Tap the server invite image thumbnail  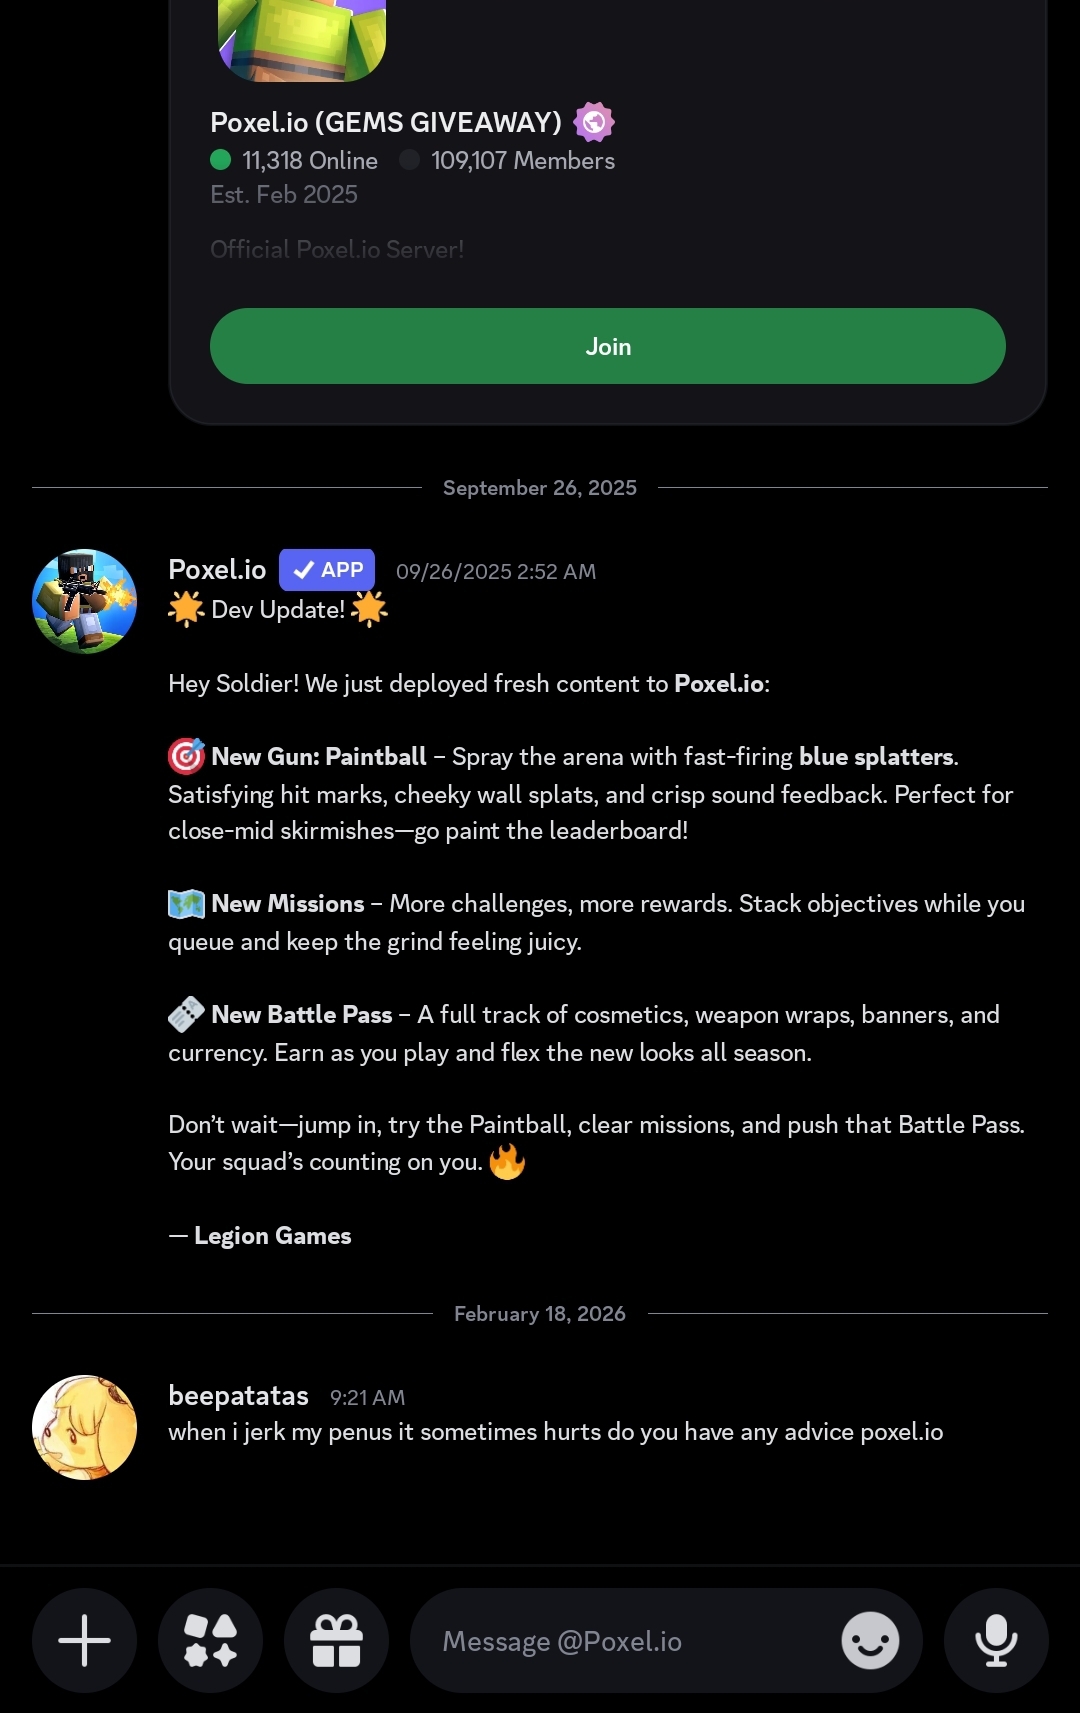[x=302, y=40]
